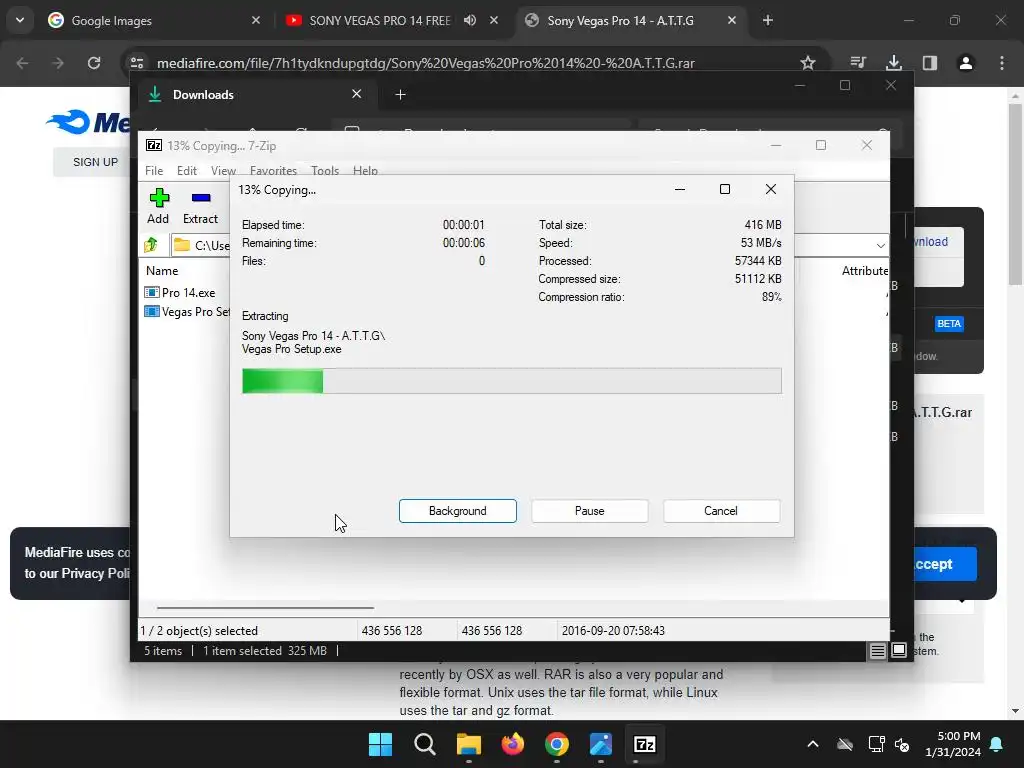The image size is (1024, 768).
Task: Open the Chrome three-dot menu
Action: pyautogui.click(x=1002, y=63)
